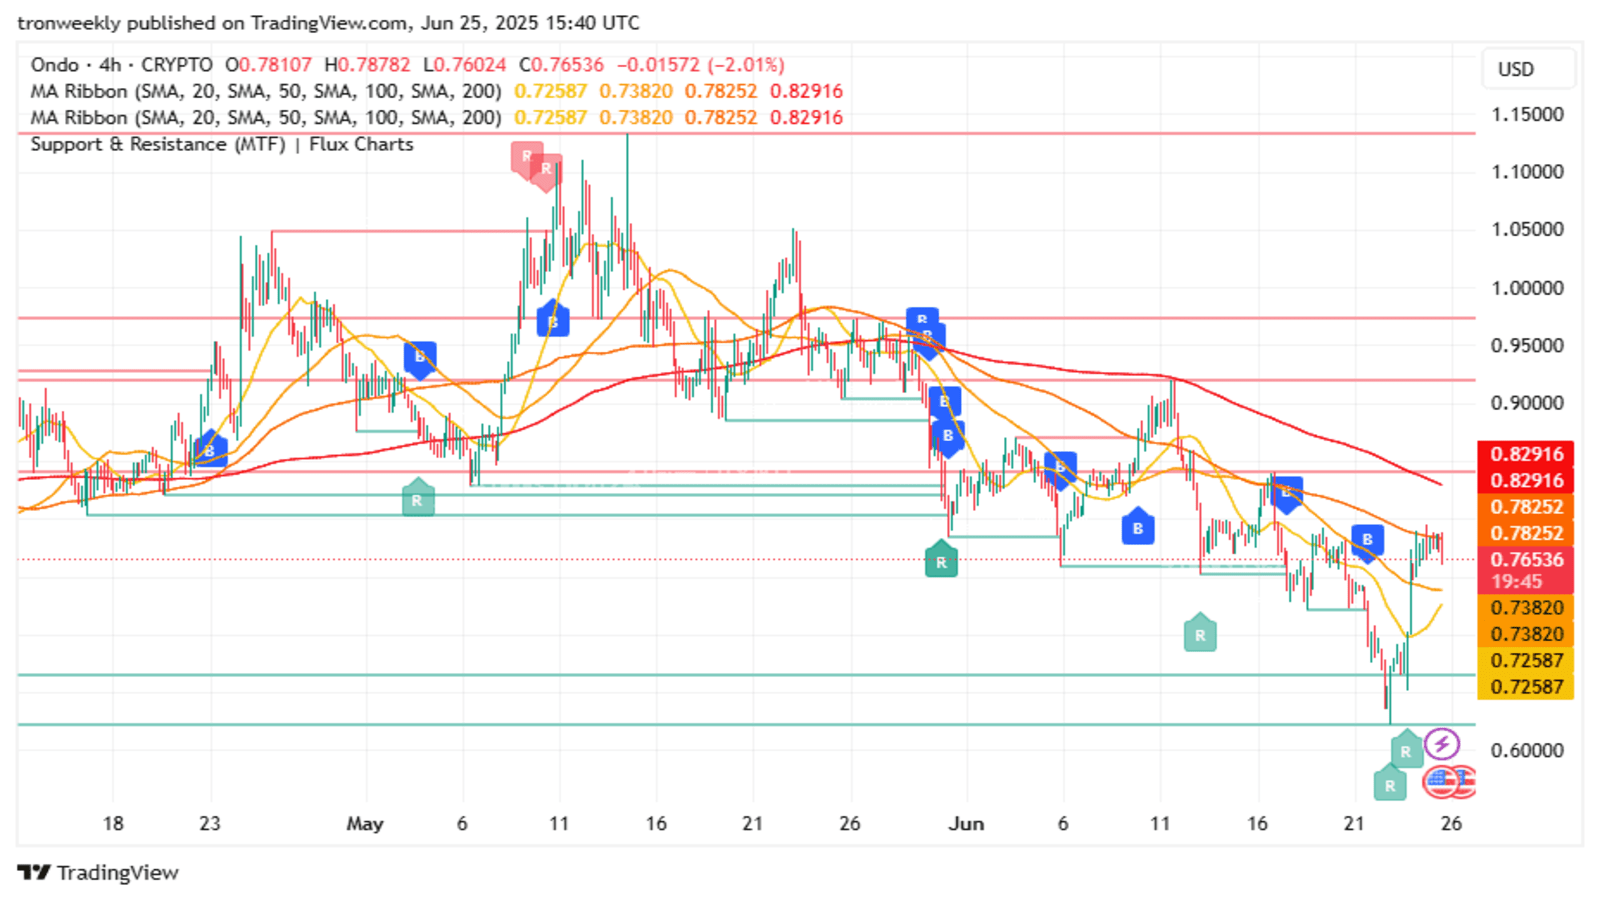The width and height of the screenshot is (1600, 900).
Task: Click the 1.10000 price axis label
Action: click(1527, 172)
